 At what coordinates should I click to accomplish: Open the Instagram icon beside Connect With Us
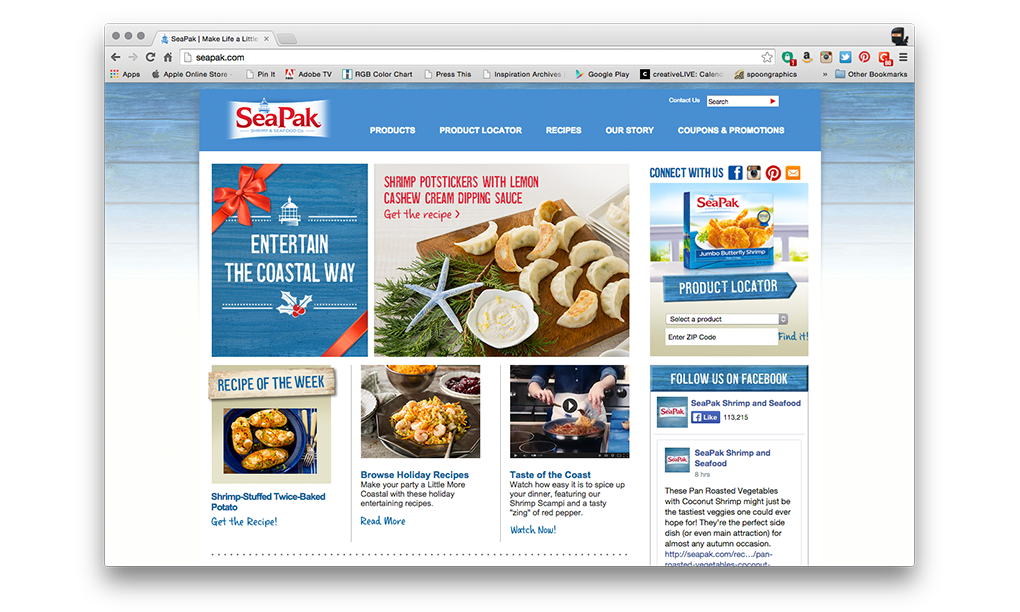754,173
